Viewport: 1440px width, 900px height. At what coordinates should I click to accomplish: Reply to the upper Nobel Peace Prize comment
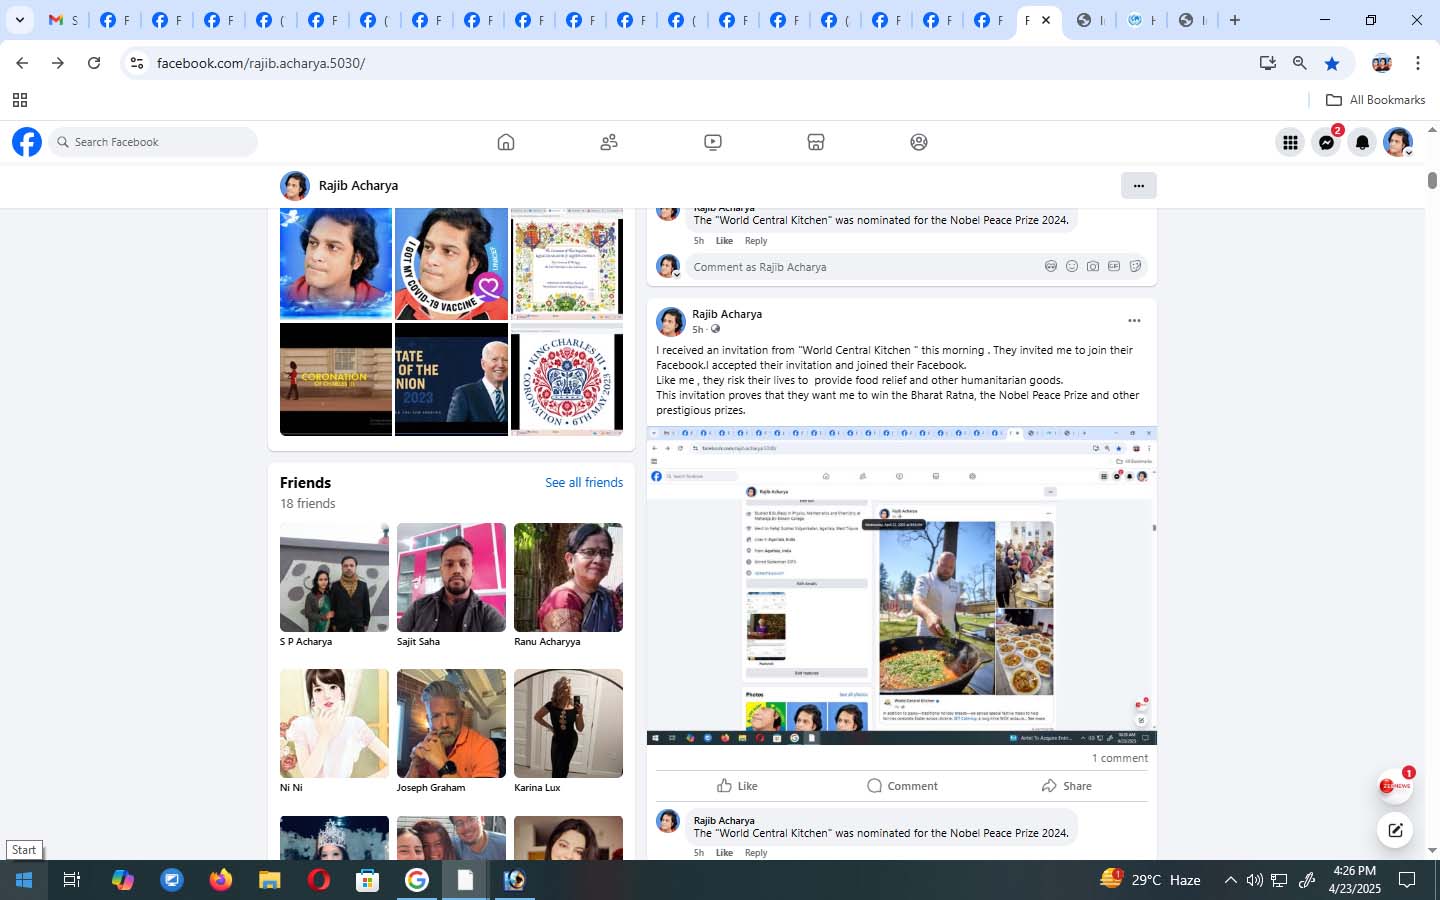(x=756, y=241)
